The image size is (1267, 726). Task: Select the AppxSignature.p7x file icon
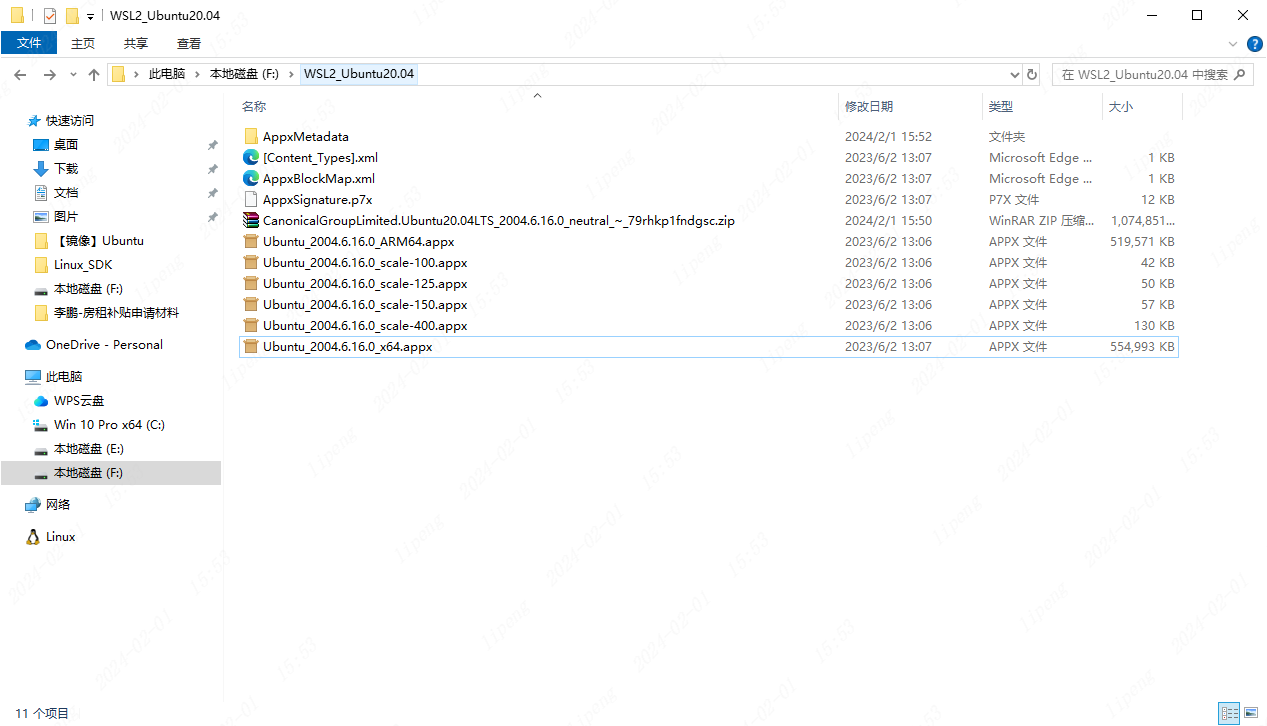[x=251, y=199]
